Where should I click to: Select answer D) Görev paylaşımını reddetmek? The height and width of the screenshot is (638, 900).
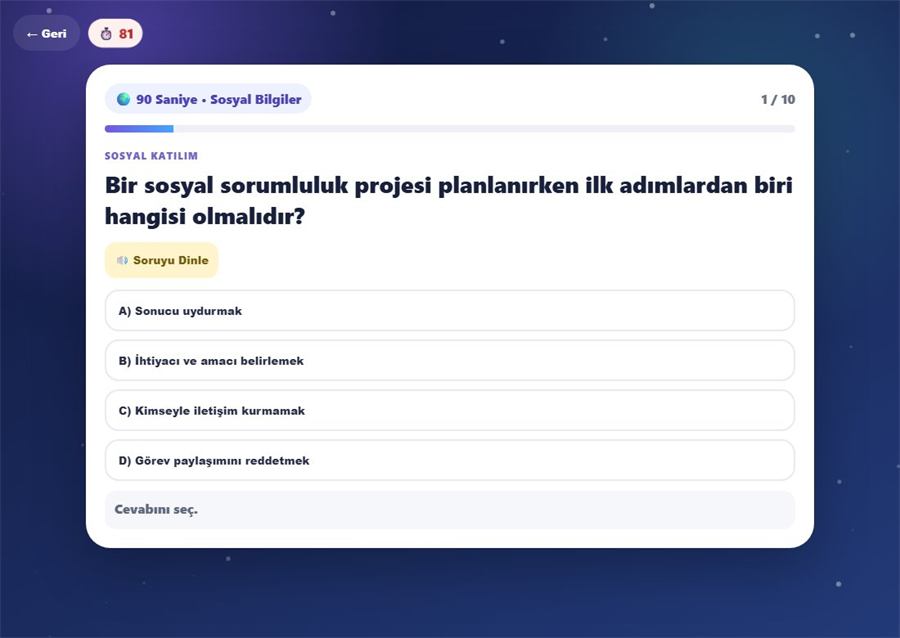[x=450, y=461]
